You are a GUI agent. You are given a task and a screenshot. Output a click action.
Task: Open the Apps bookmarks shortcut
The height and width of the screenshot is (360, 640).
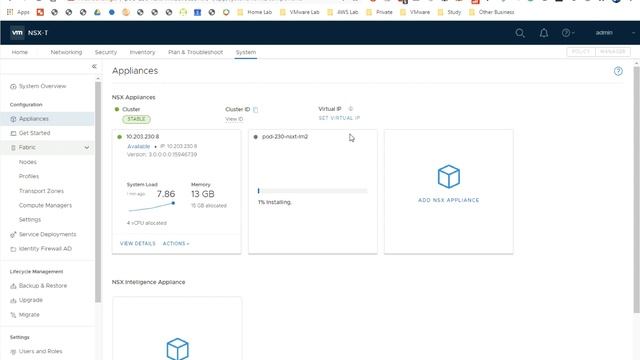pos(19,12)
